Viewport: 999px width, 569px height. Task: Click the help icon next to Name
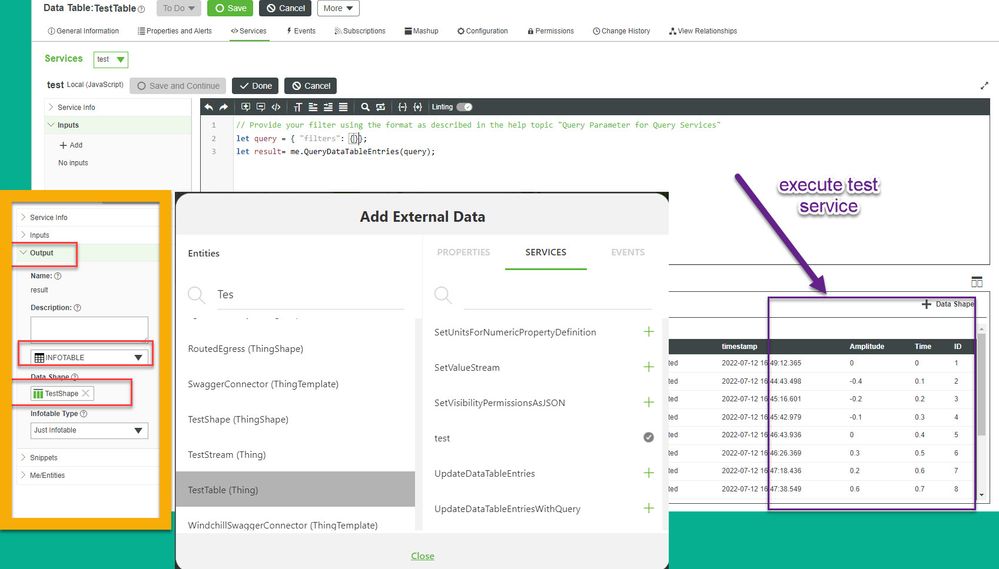click(x=58, y=276)
